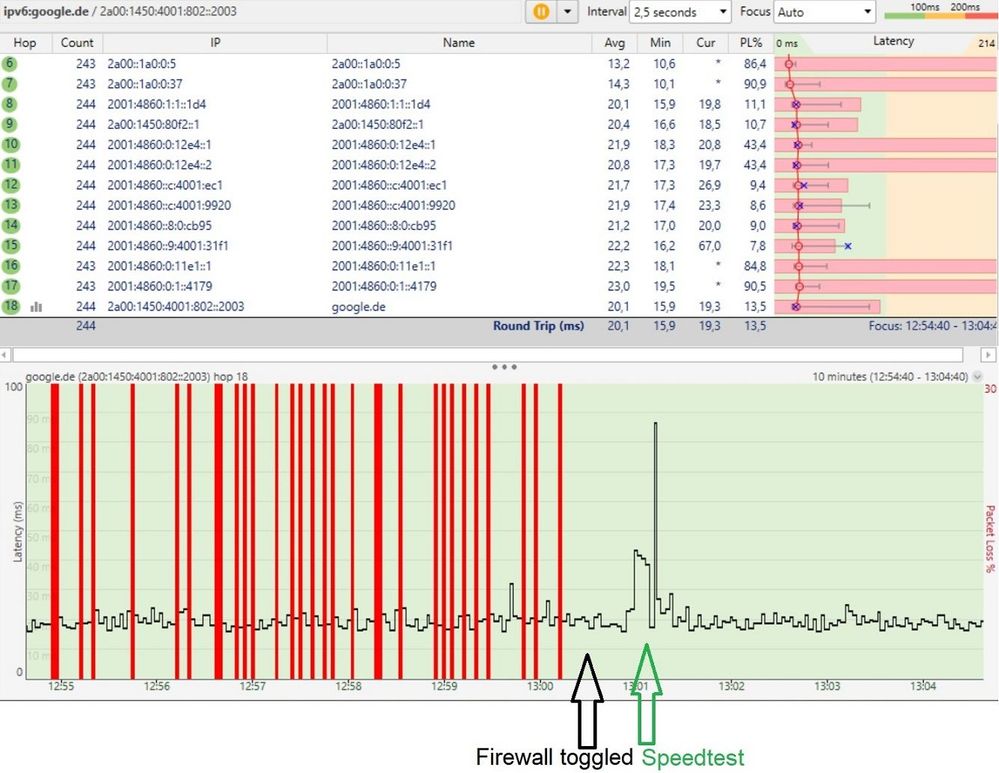This screenshot has width=999, height=773.
Task: Open the Focus Auto dropdown
Action: tap(824, 11)
